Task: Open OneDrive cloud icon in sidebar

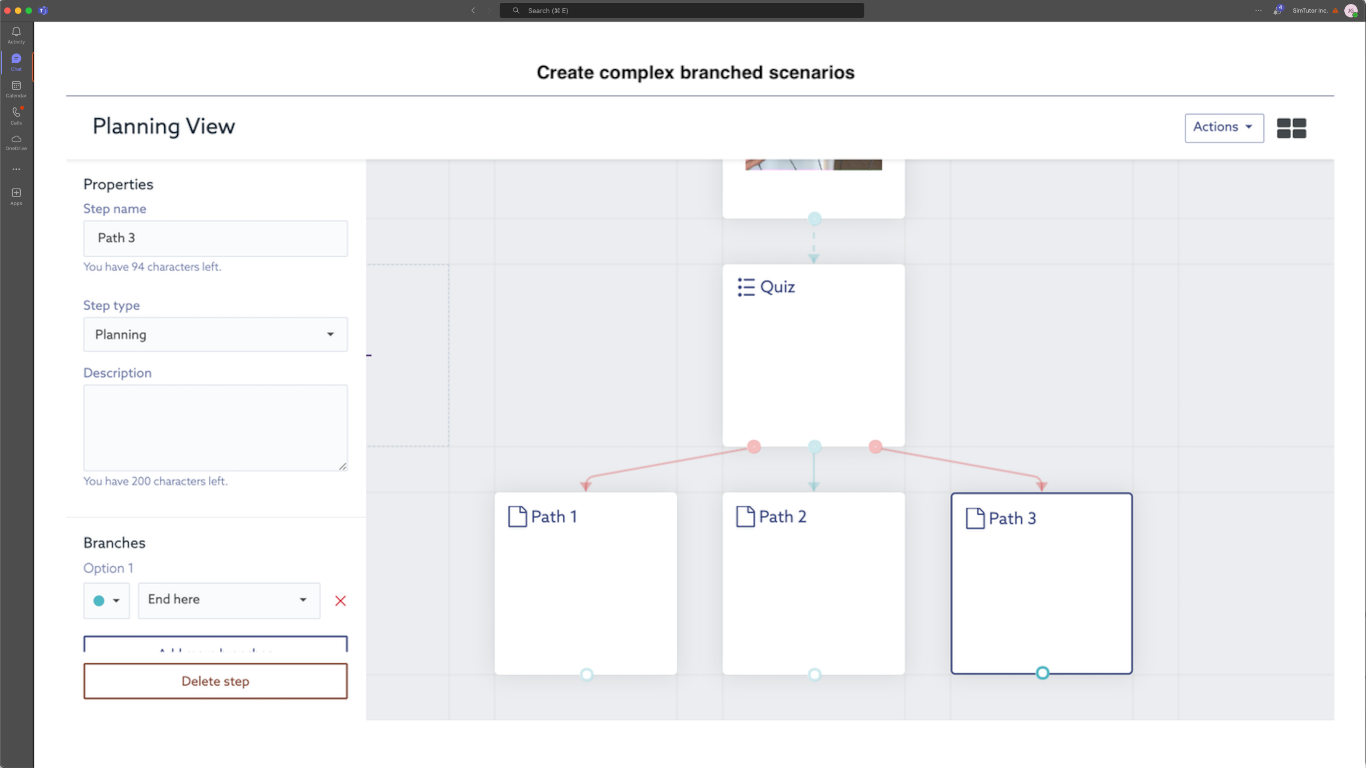Action: point(16,141)
